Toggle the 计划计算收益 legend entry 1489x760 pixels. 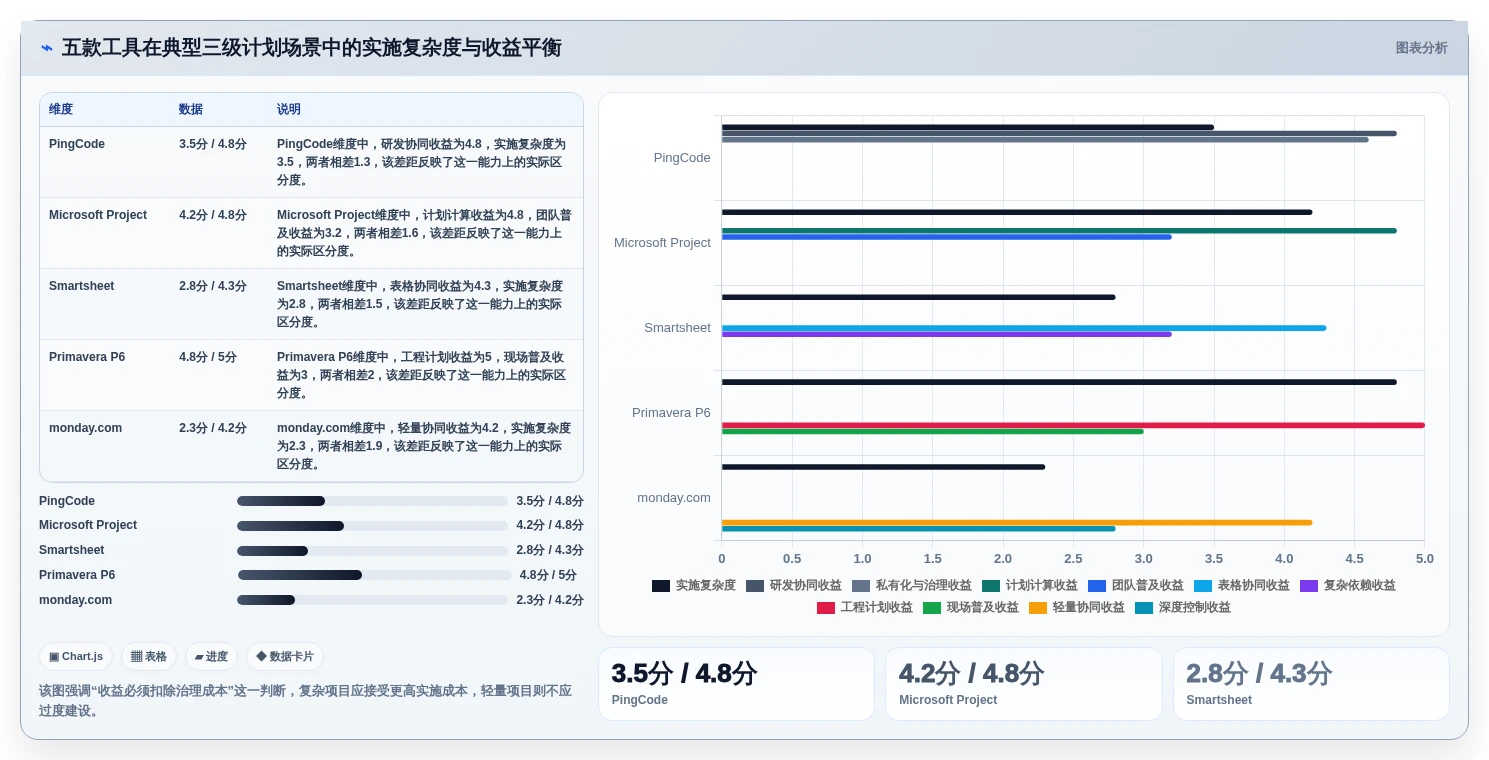1030,586
